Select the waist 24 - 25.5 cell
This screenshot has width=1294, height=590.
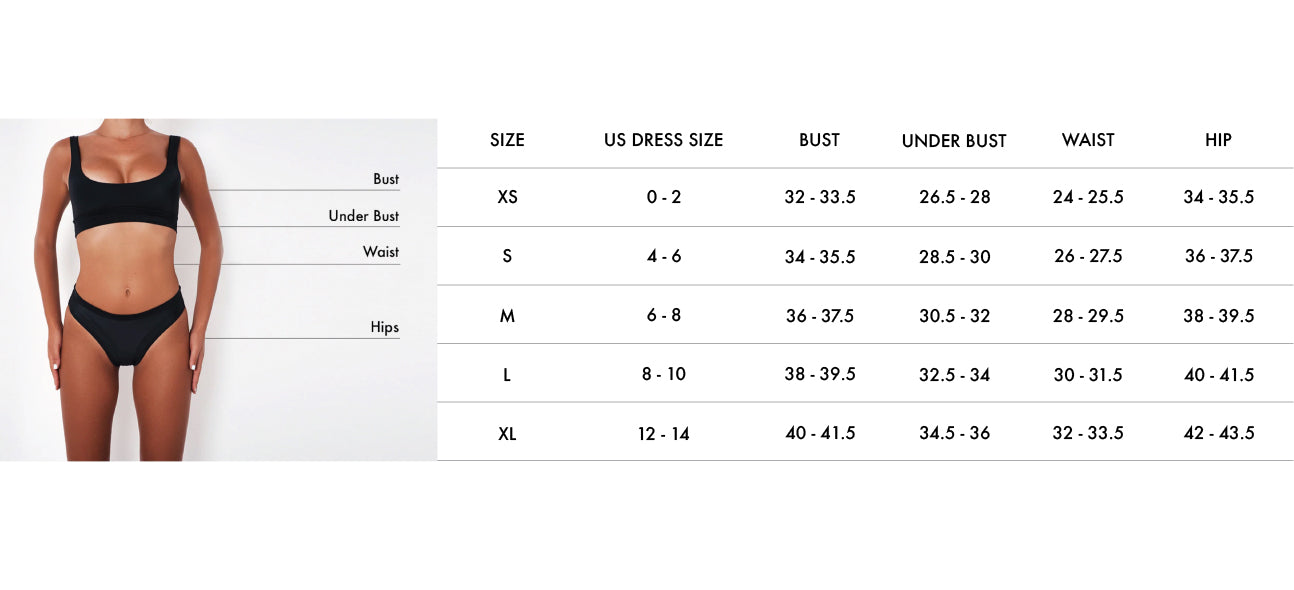(1088, 197)
